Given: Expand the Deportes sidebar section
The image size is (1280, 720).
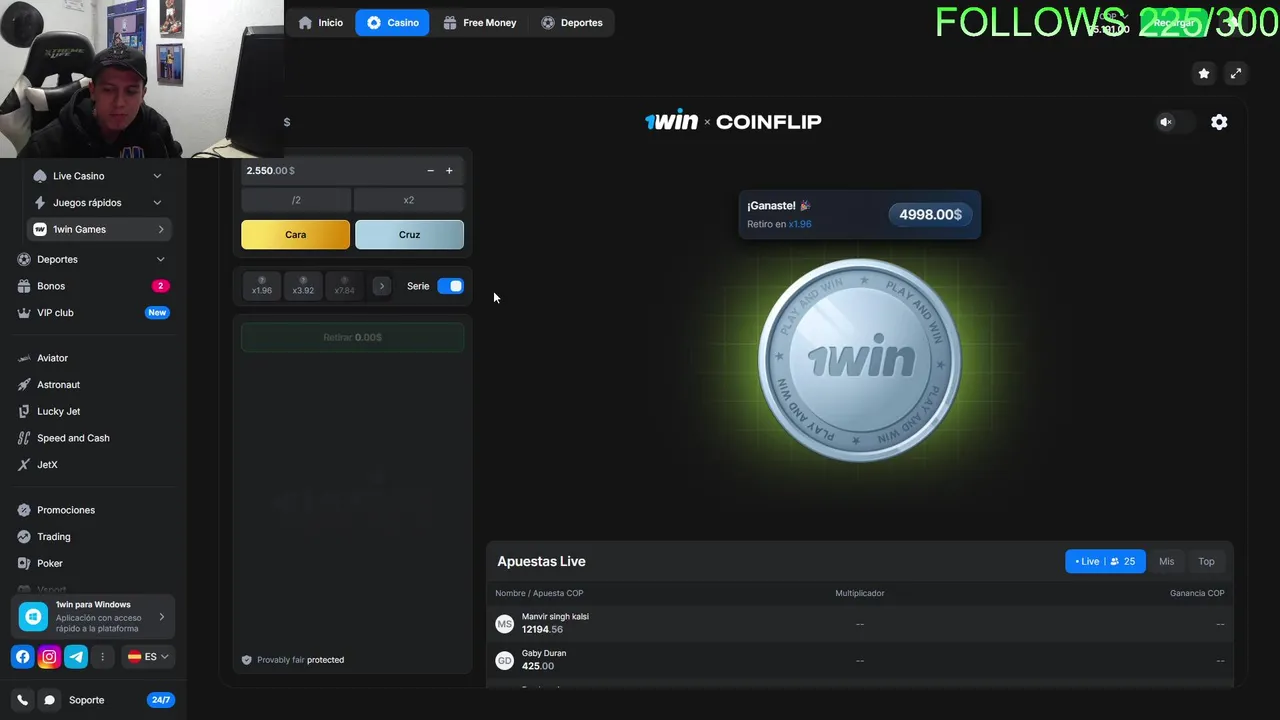Looking at the screenshot, I should [x=160, y=259].
